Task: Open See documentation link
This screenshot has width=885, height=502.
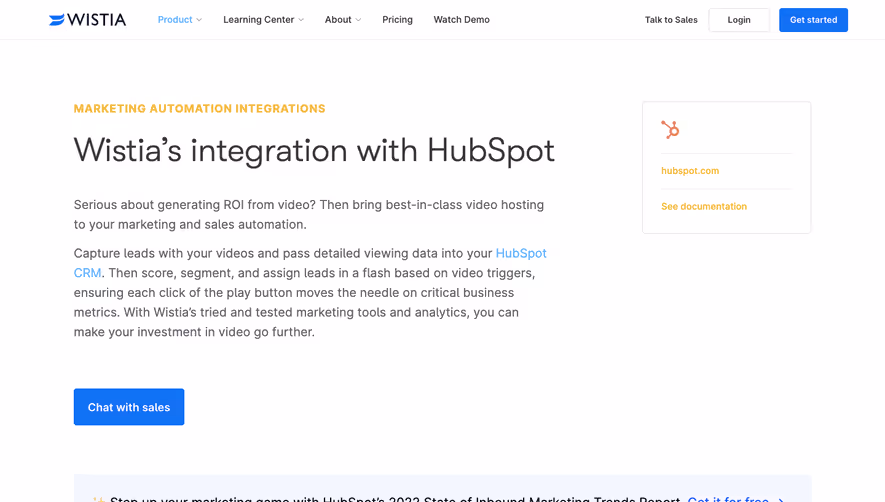Action: 704,206
